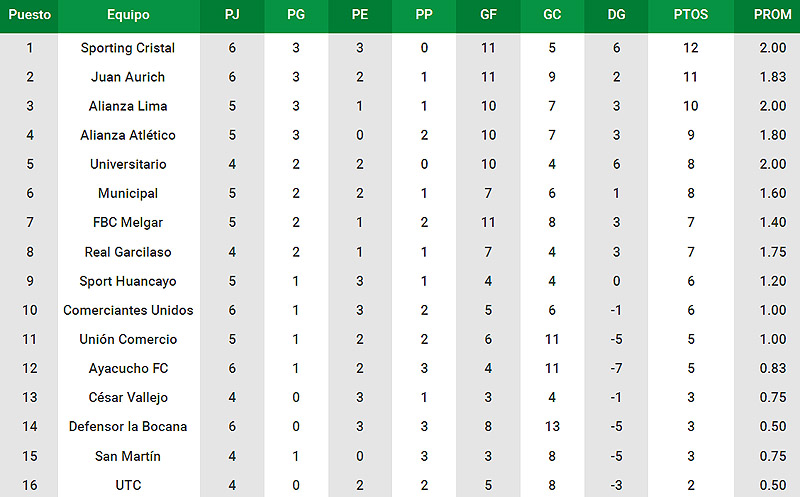Click the GC column header
The image size is (800, 497).
552,14
